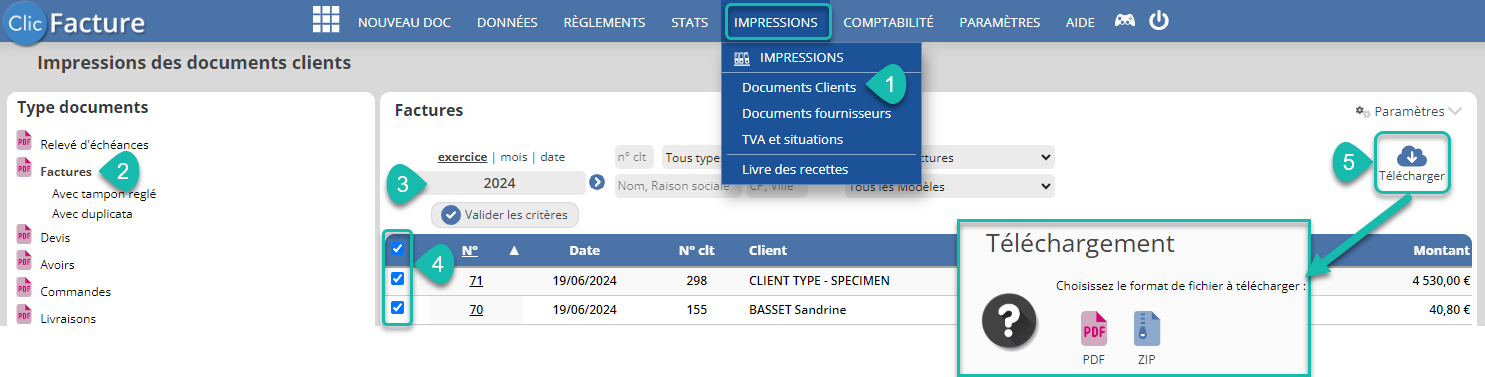This screenshot has width=1485, height=377.
Task: Open the COMPTABILITÉ menu
Action: click(x=888, y=22)
